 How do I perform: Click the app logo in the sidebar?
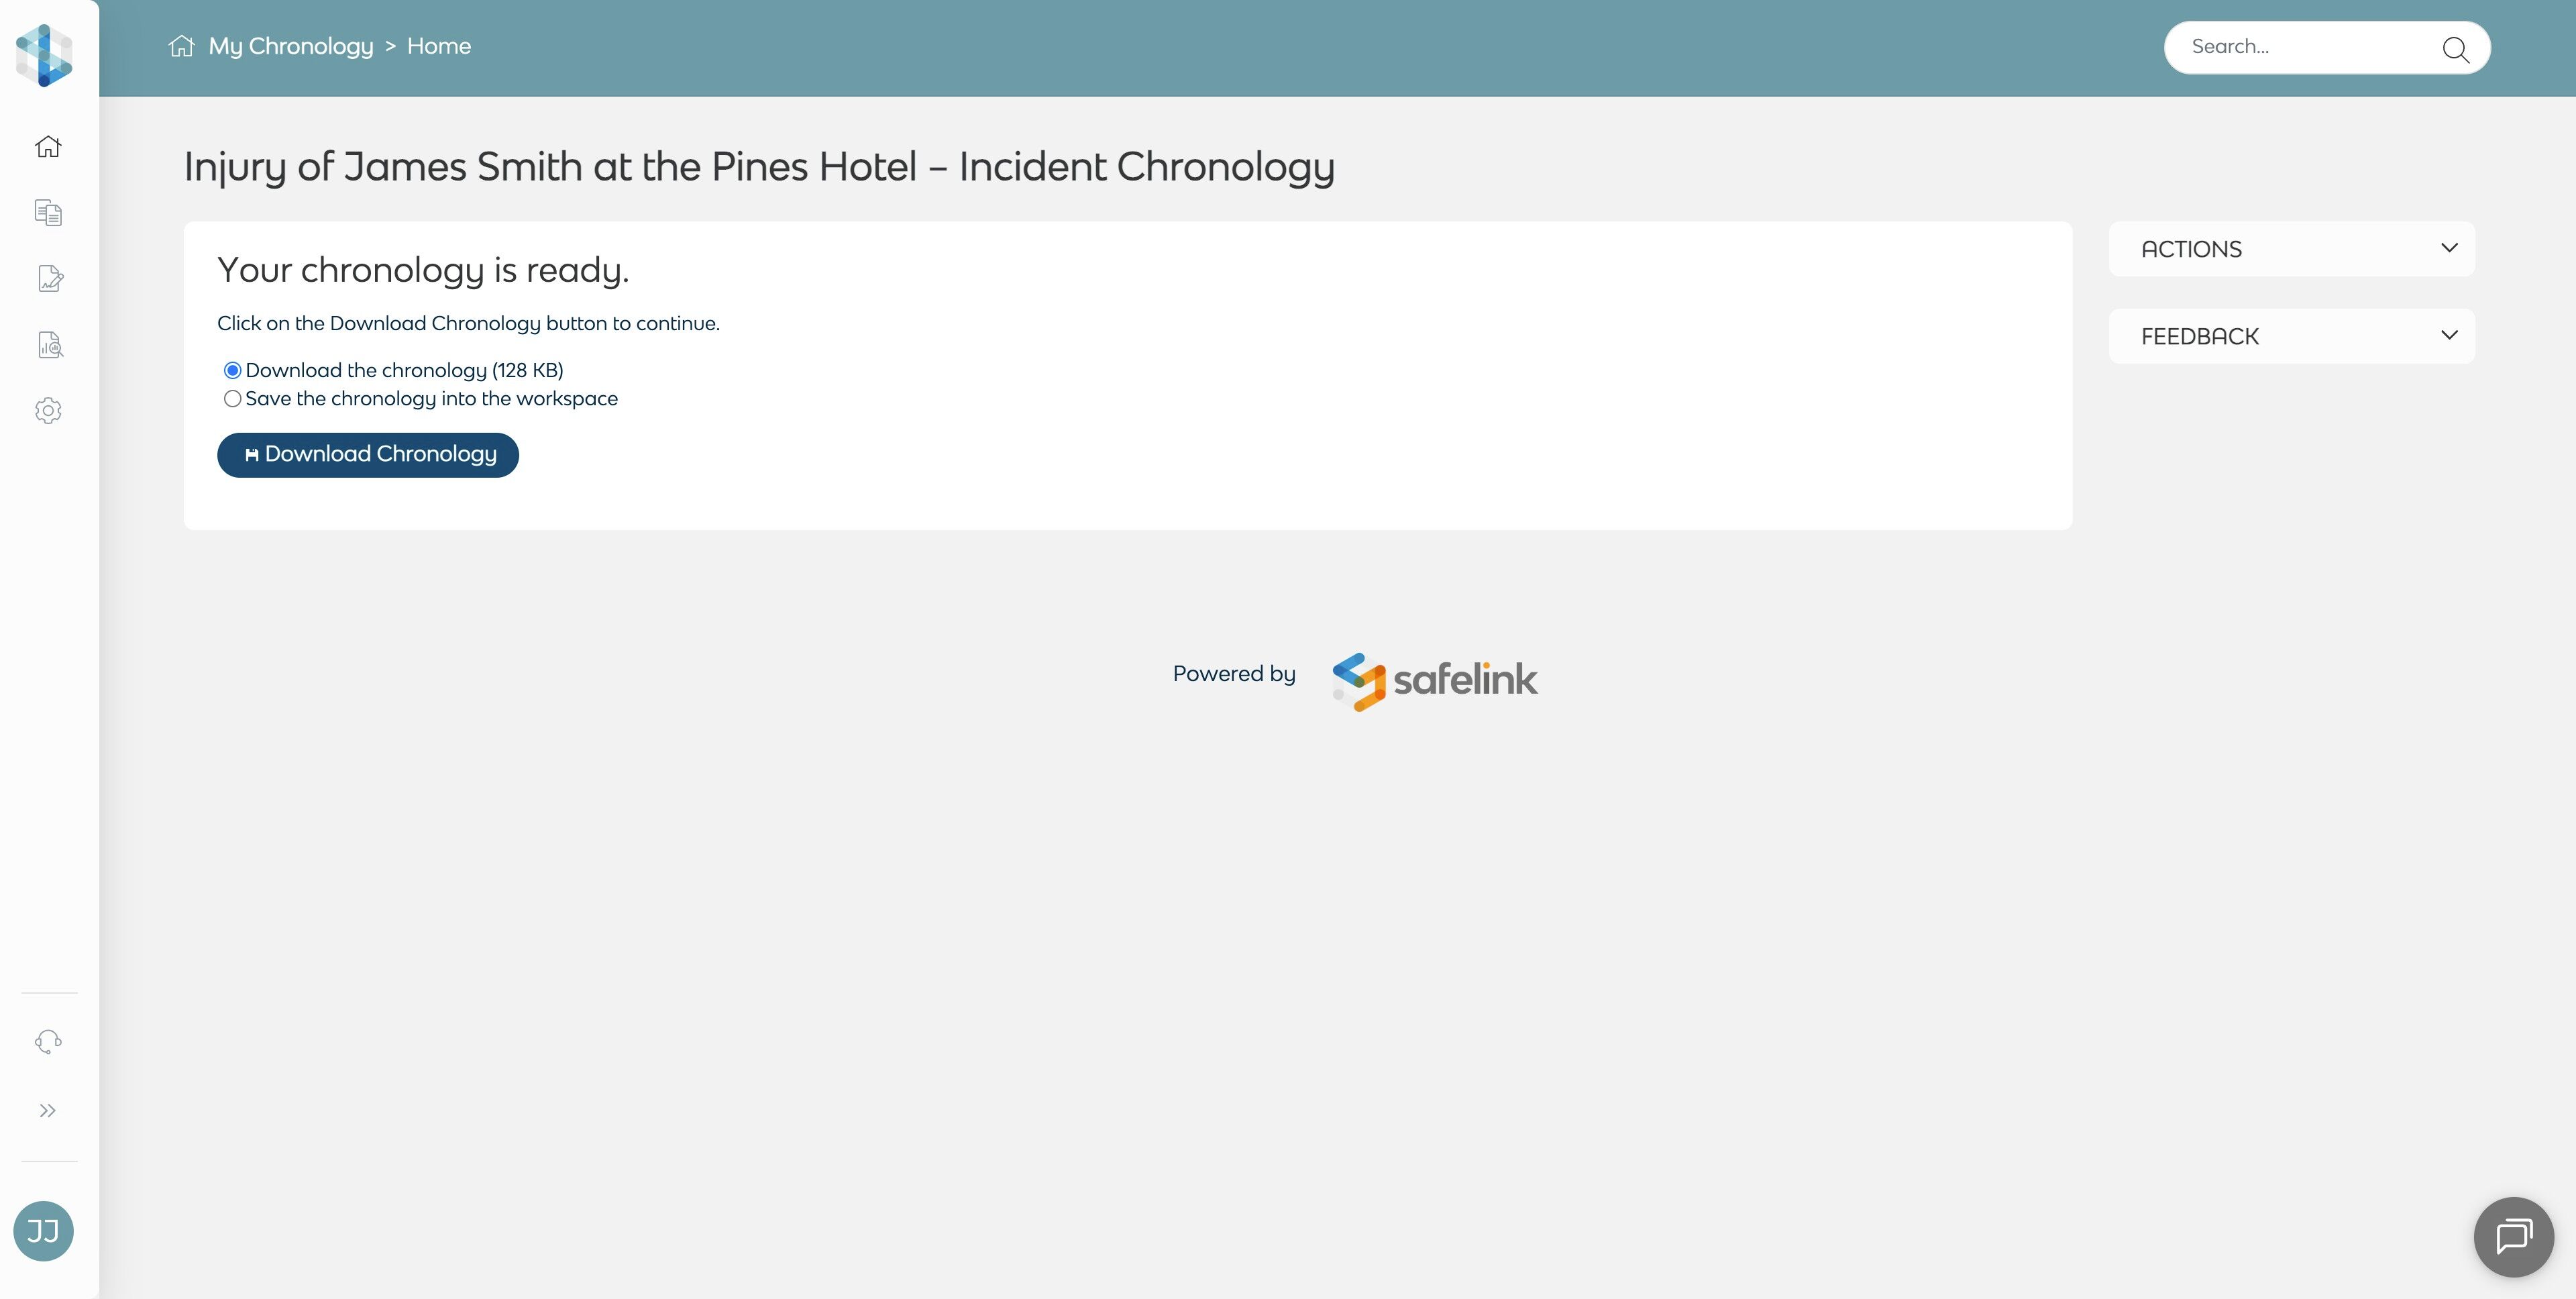44,55
